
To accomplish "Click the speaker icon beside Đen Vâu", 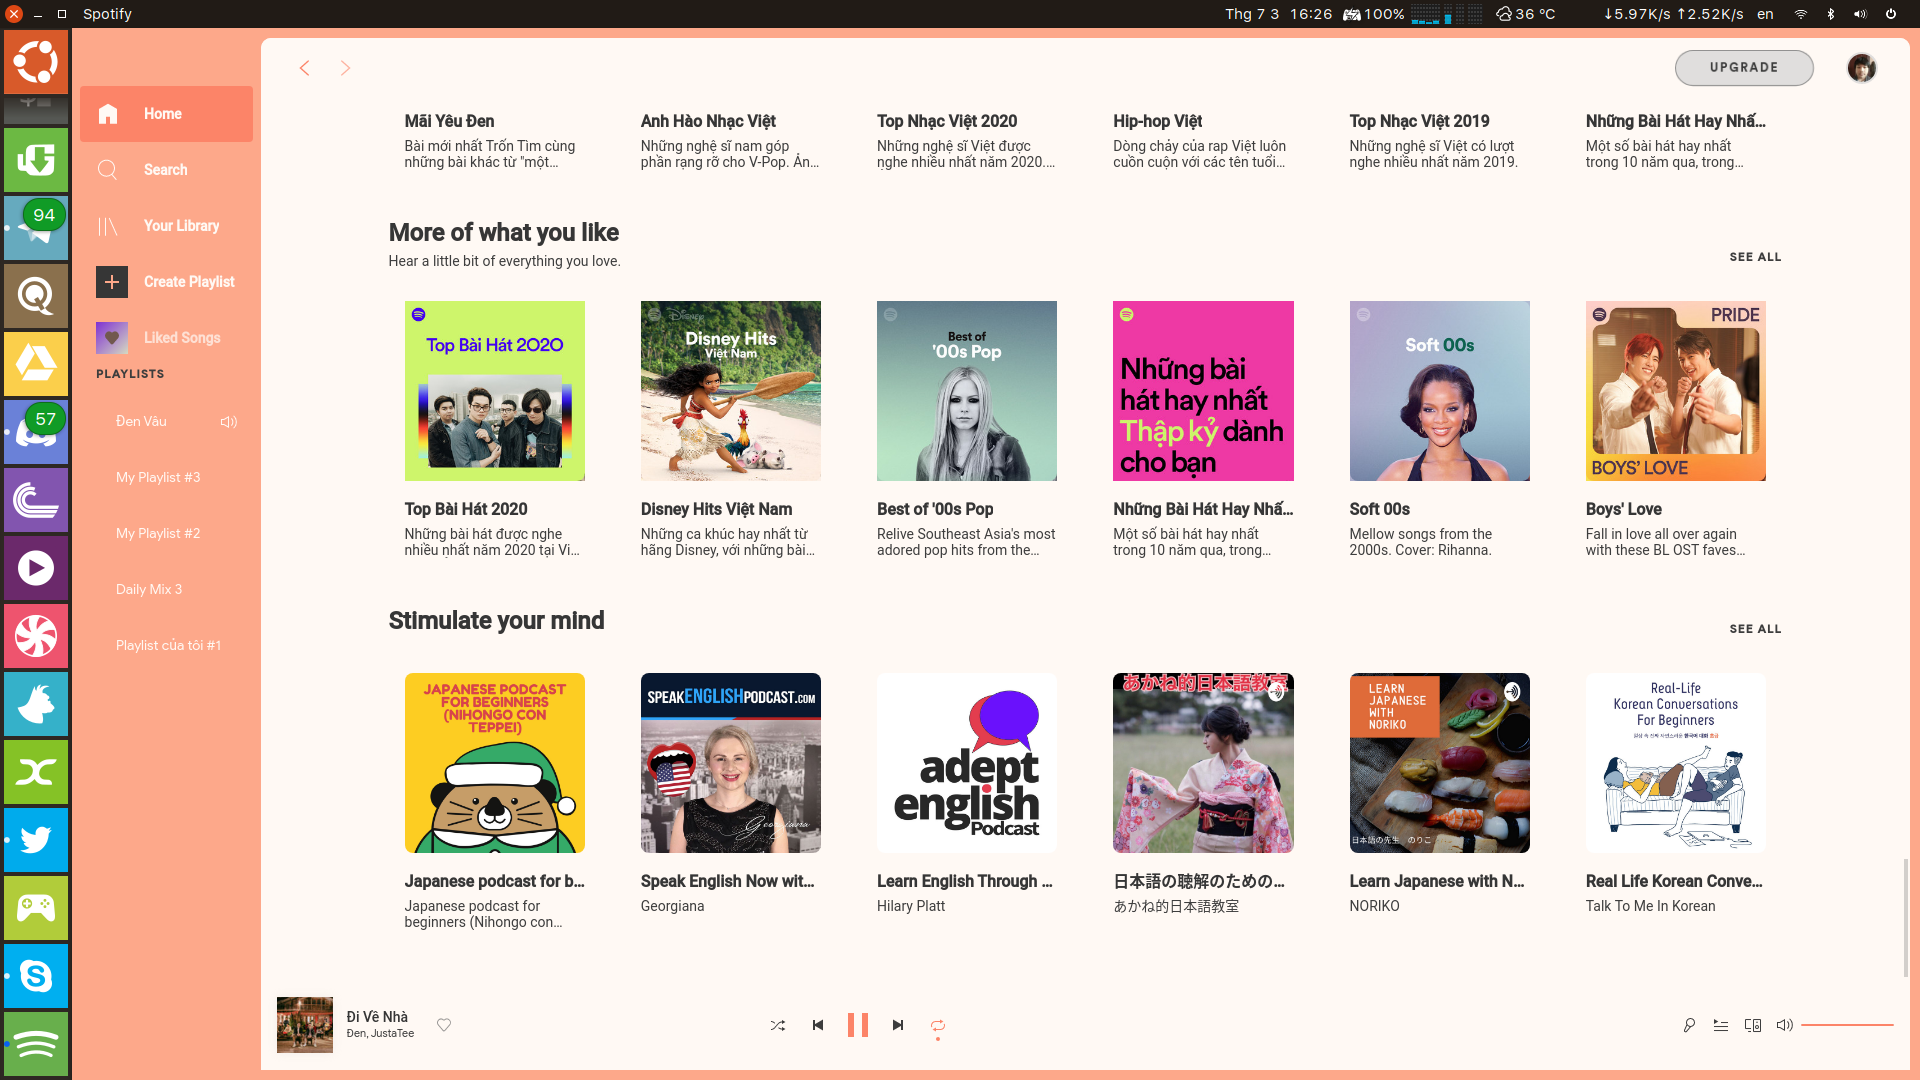I will pos(229,422).
